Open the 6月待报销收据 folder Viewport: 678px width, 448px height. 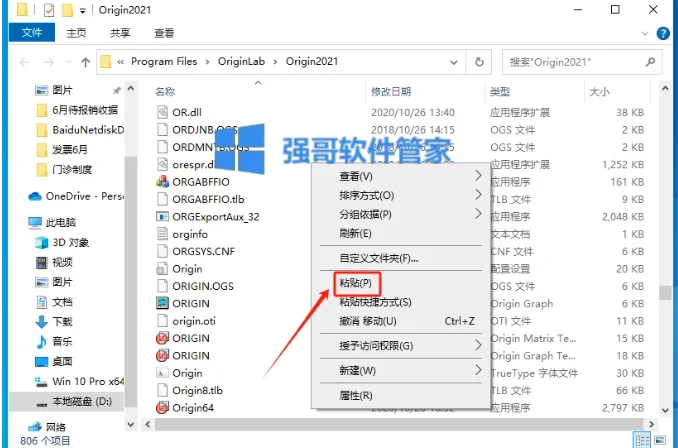(x=77, y=110)
